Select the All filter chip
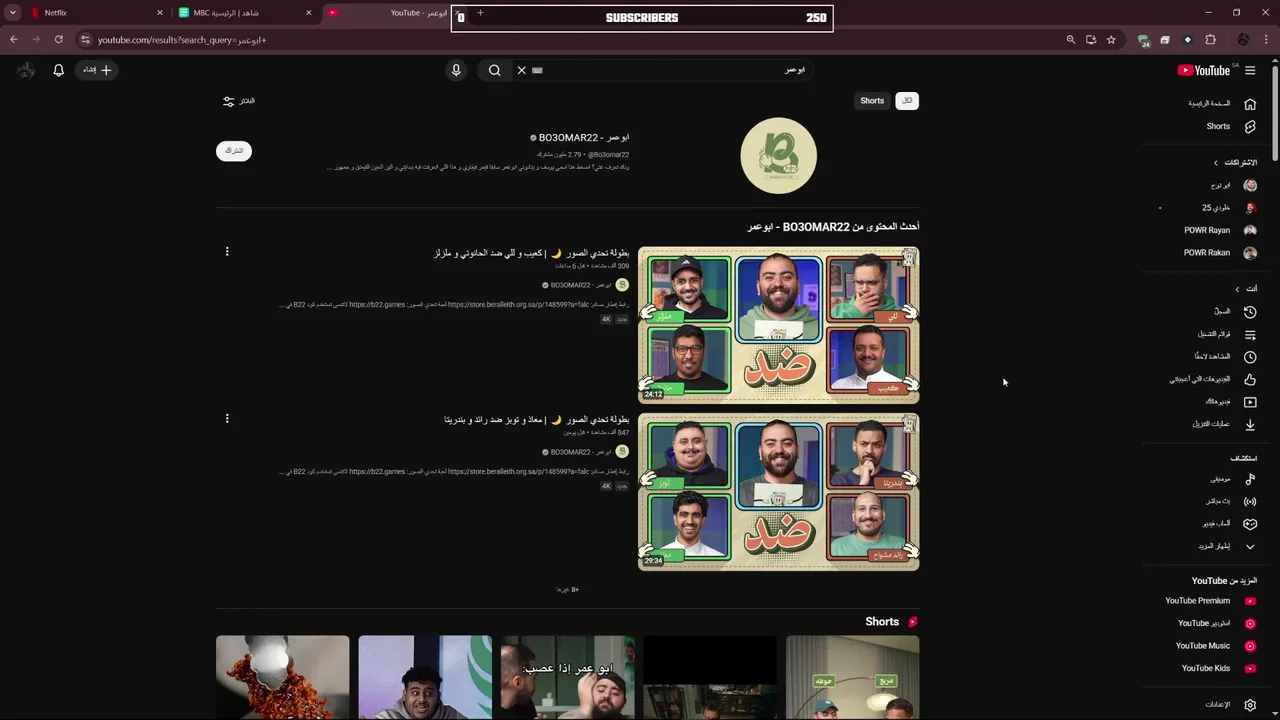The width and height of the screenshot is (1280, 720). tap(907, 101)
